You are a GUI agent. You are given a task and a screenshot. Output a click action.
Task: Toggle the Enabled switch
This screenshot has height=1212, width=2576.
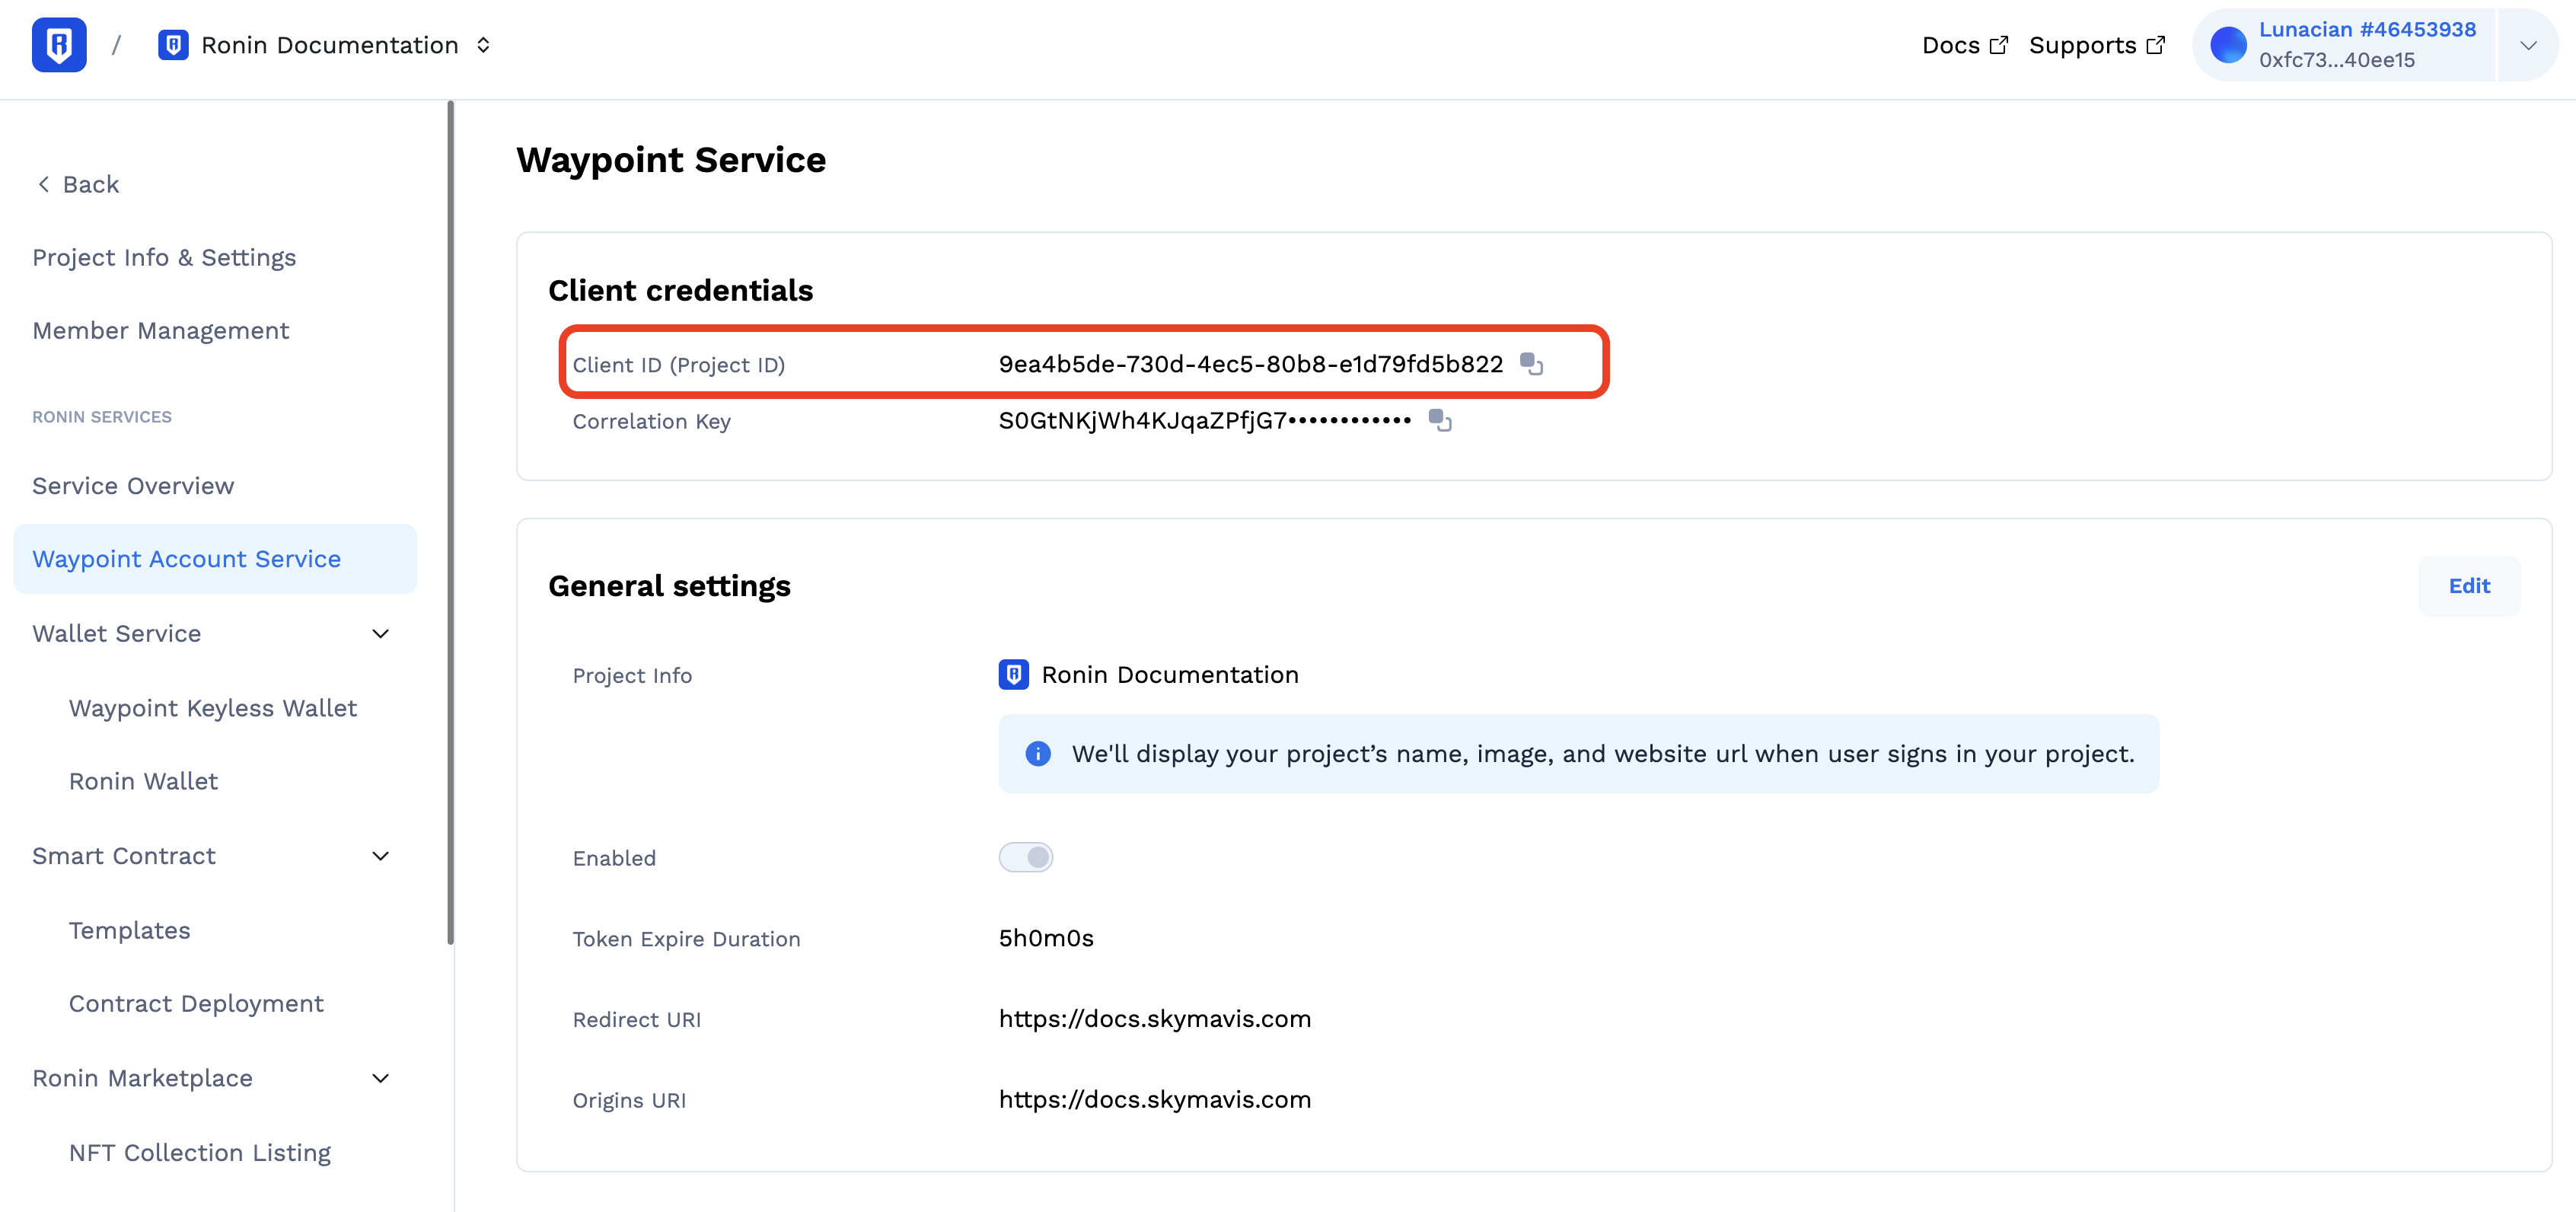click(x=1025, y=857)
